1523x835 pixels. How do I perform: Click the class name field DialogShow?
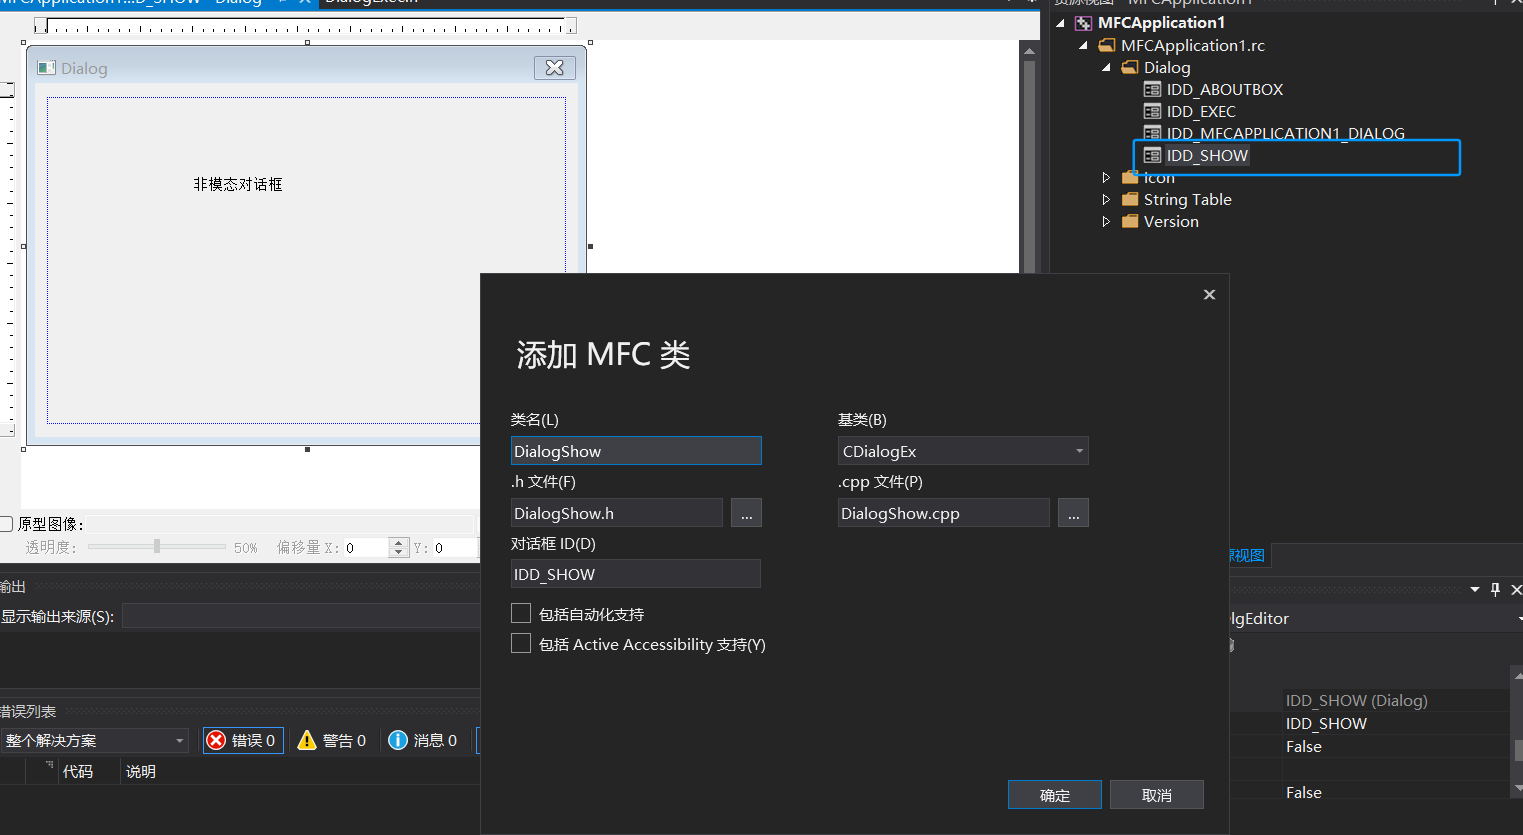click(636, 451)
